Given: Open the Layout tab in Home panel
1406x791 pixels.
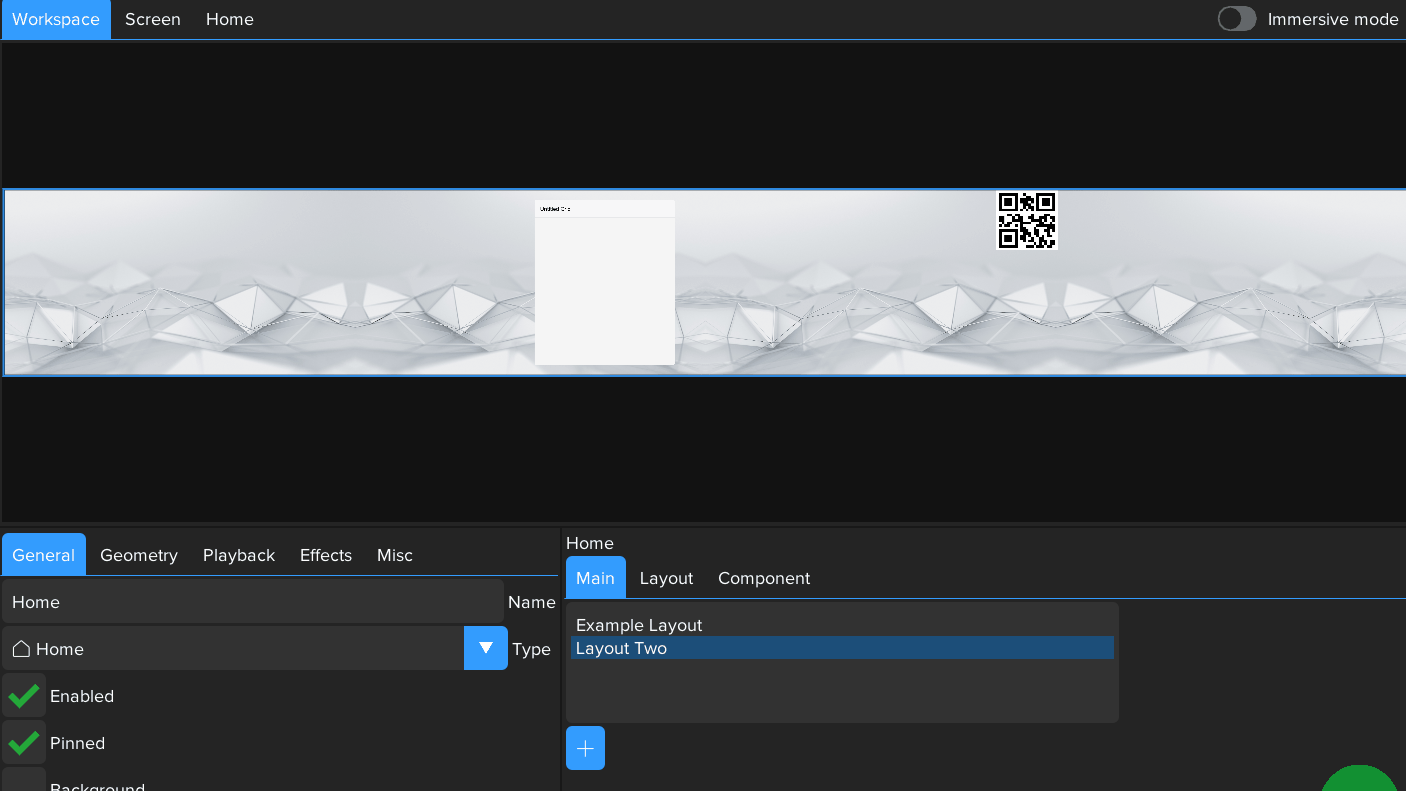Looking at the screenshot, I should click(666, 578).
